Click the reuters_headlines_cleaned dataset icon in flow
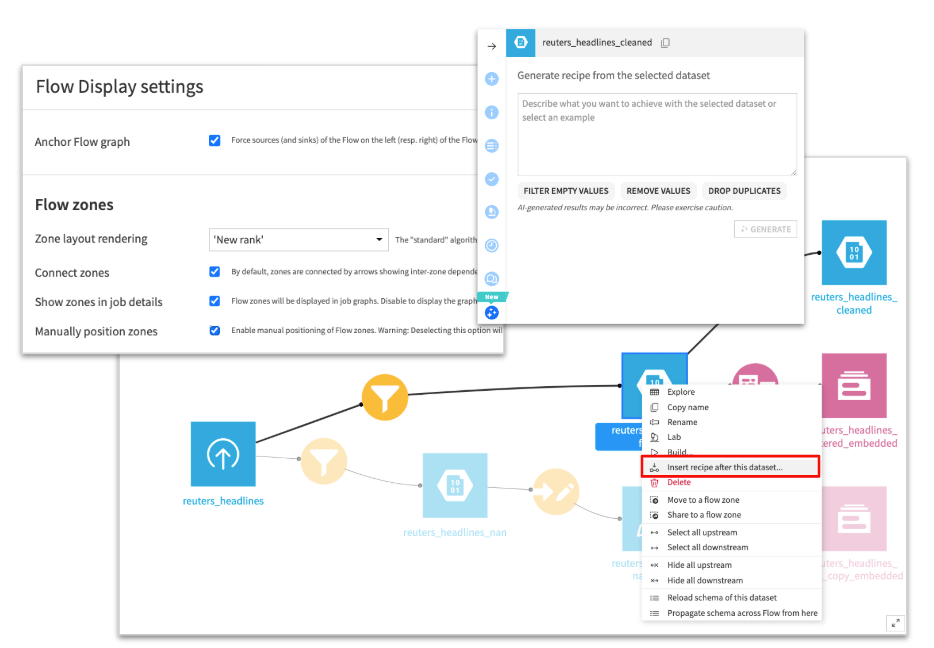 point(854,253)
